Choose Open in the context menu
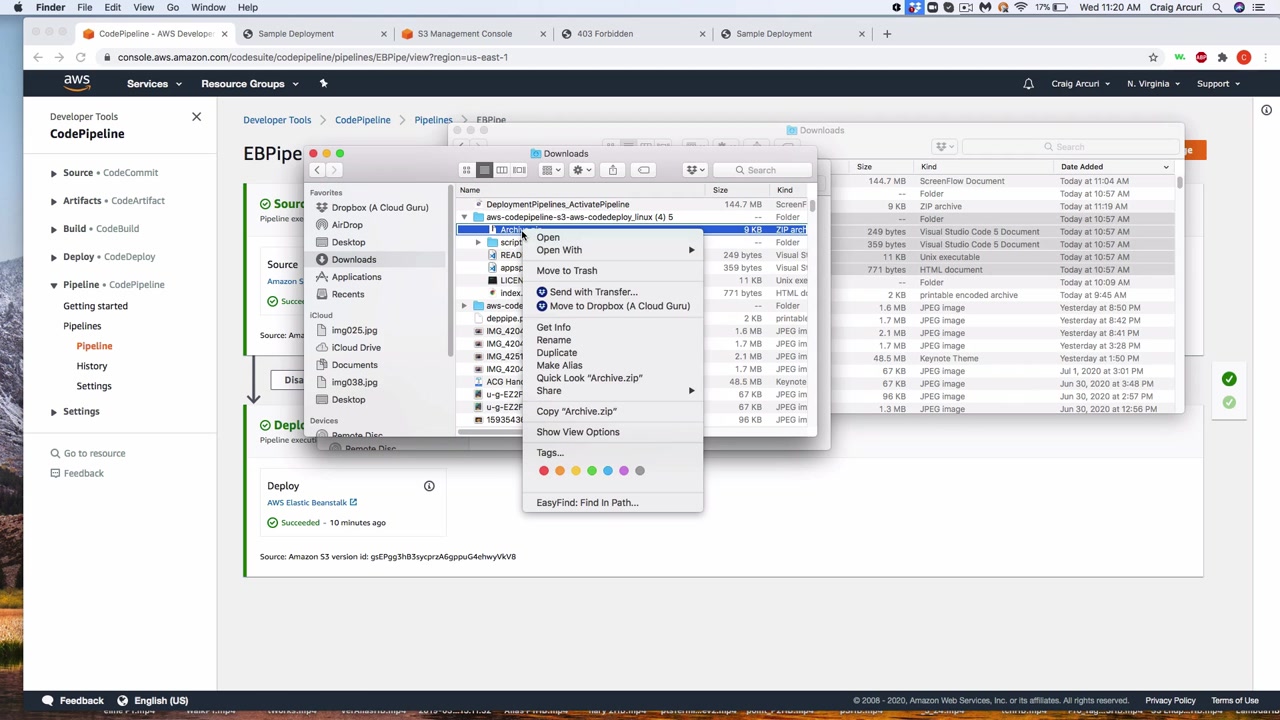This screenshot has width=1280, height=720. tap(613, 238)
